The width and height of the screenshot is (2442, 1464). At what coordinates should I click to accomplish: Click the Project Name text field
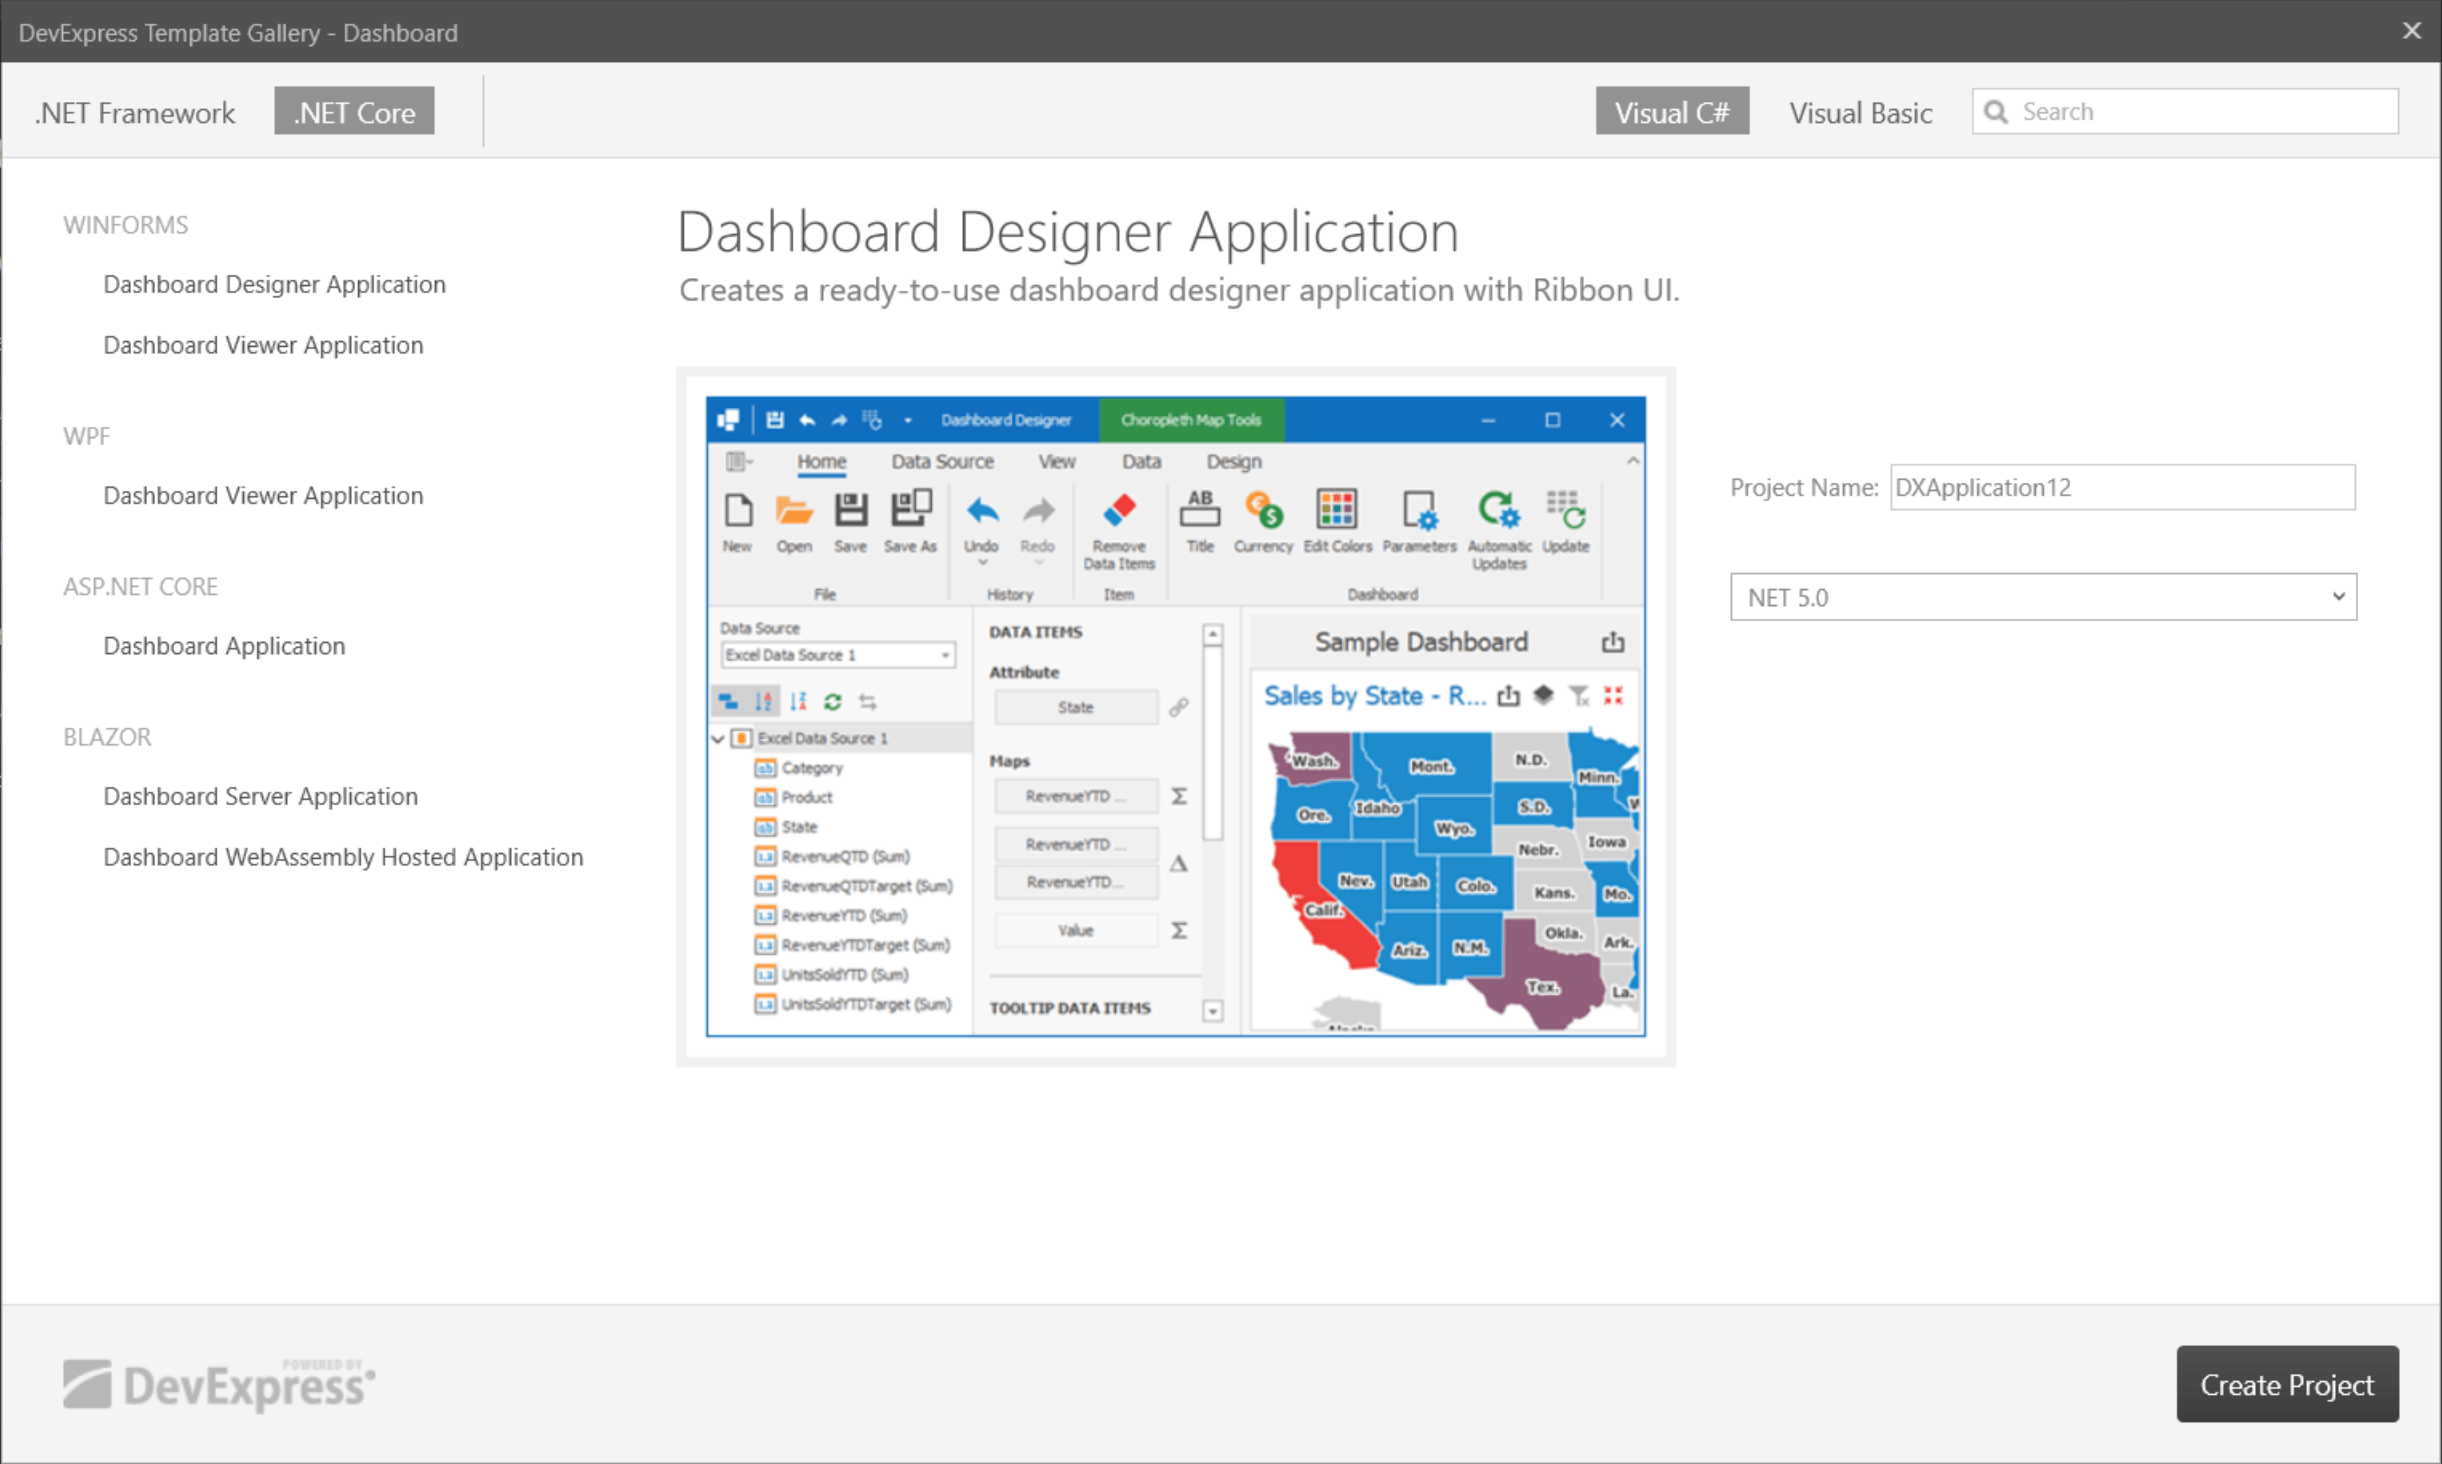tap(2121, 488)
